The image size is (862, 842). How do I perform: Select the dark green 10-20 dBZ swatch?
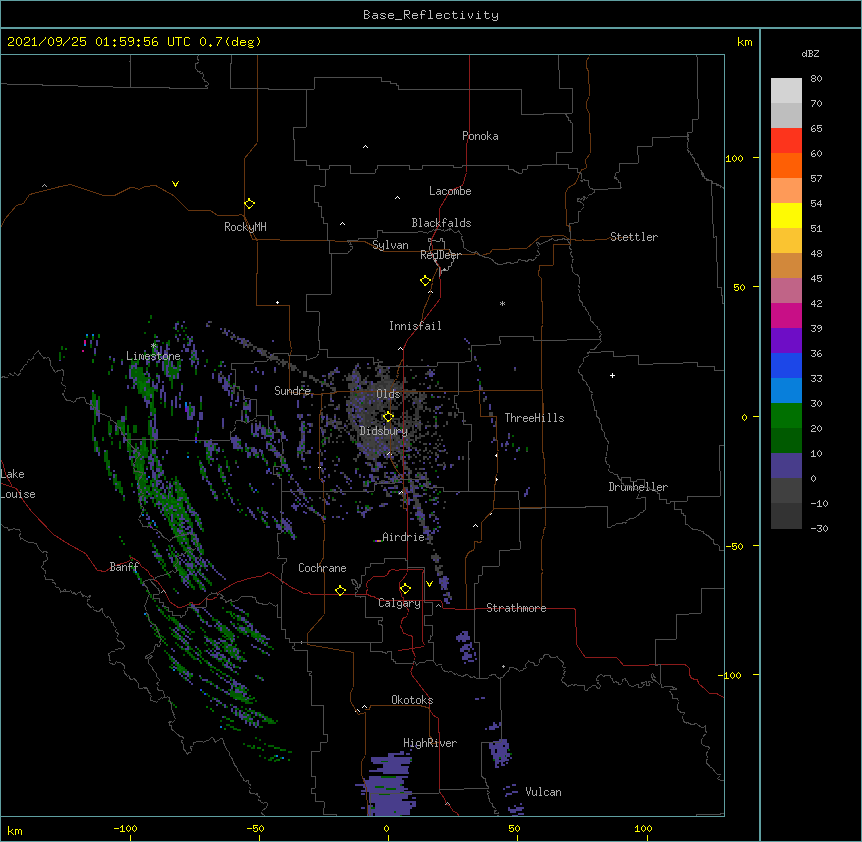(x=786, y=441)
